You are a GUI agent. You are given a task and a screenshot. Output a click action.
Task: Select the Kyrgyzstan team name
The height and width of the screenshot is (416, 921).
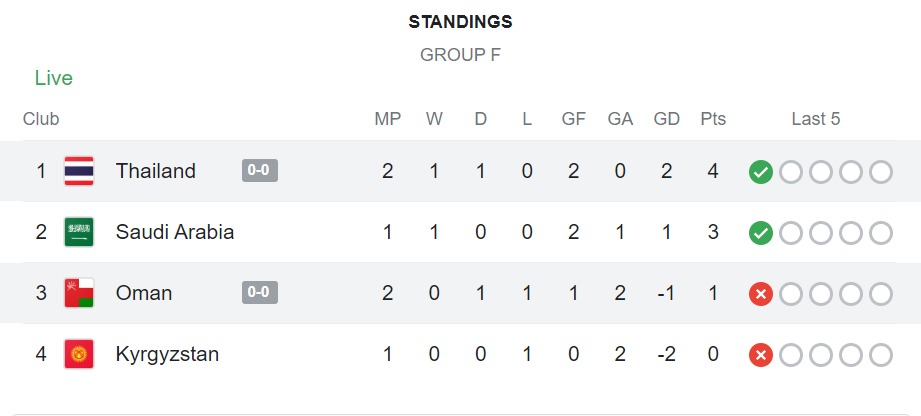point(167,354)
